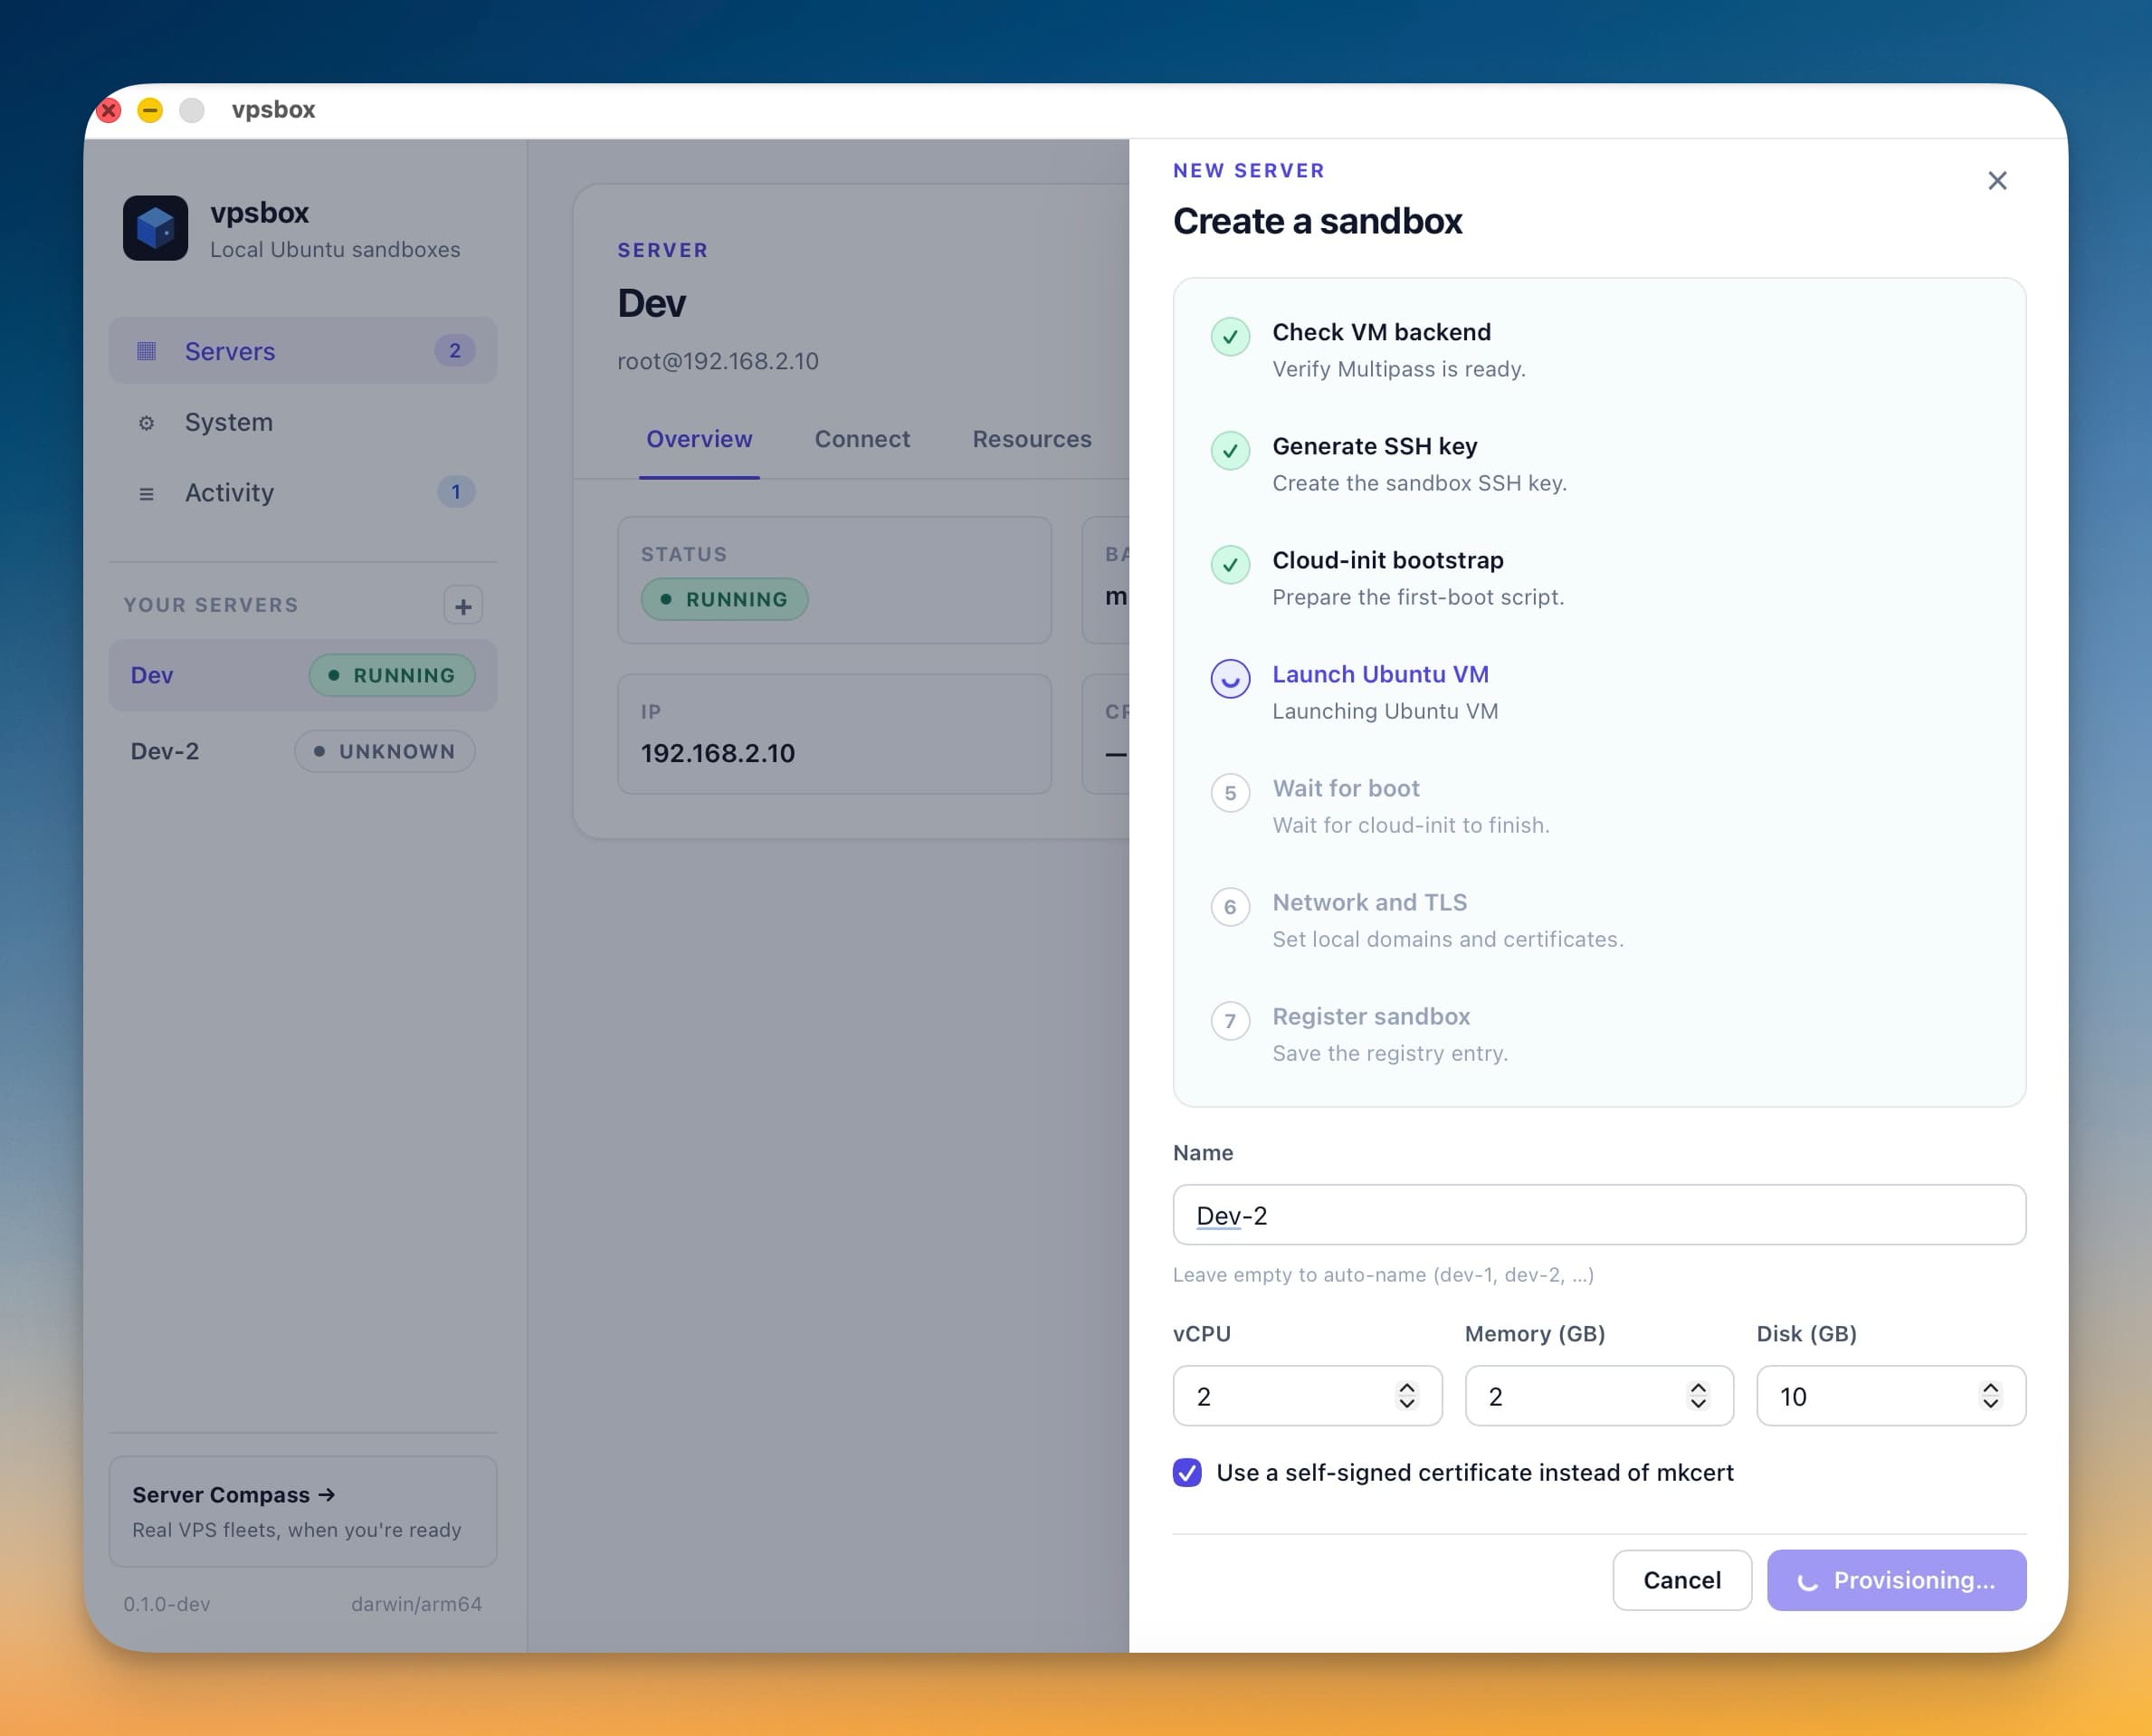This screenshot has height=1736, width=2152.
Task: Add a server with the plus icon
Action: (x=463, y=606)
